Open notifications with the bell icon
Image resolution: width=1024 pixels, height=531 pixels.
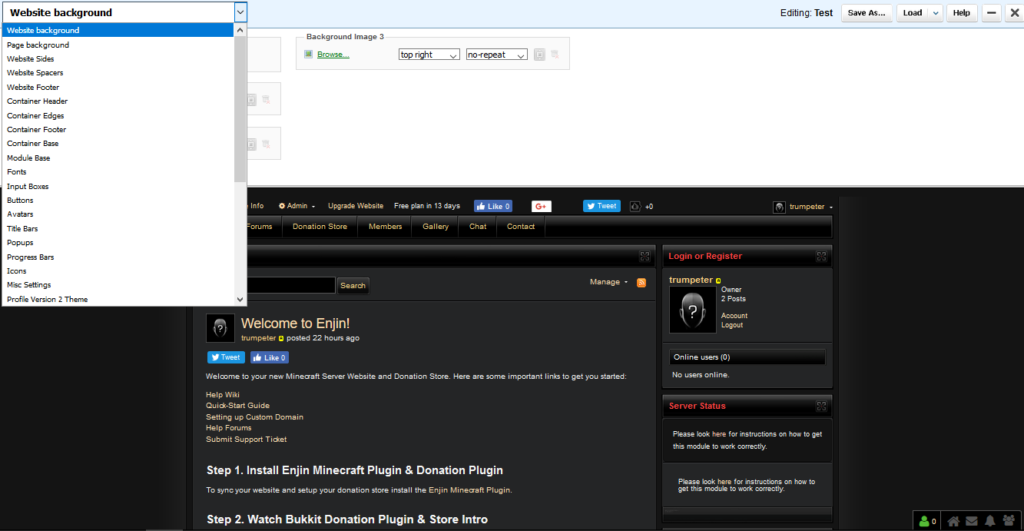click(x=990, y=521)
